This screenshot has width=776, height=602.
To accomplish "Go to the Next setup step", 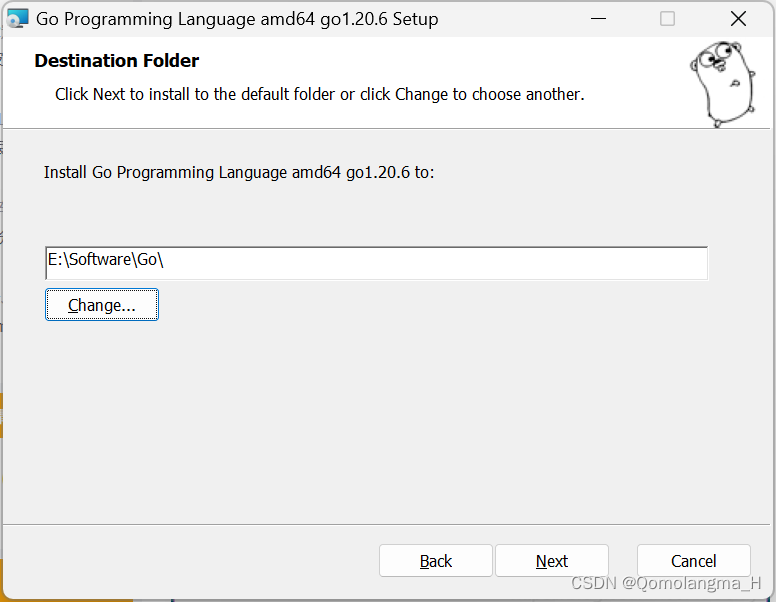I will point(552,561).
